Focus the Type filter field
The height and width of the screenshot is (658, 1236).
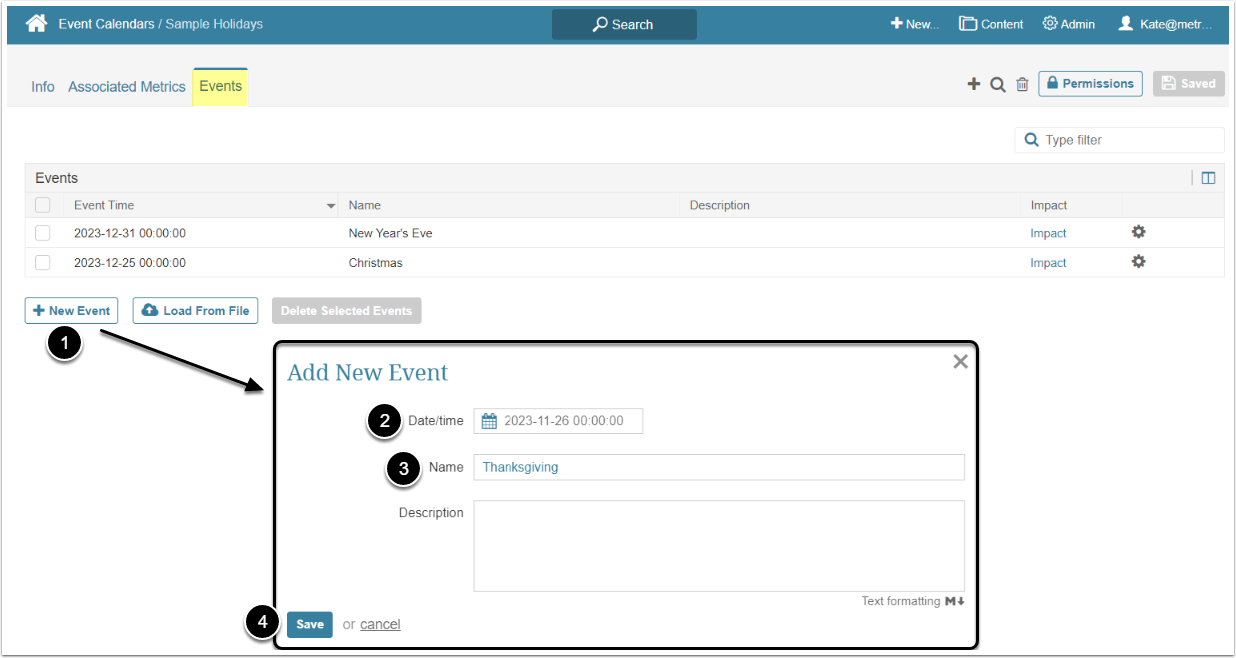click(1120, 140)
